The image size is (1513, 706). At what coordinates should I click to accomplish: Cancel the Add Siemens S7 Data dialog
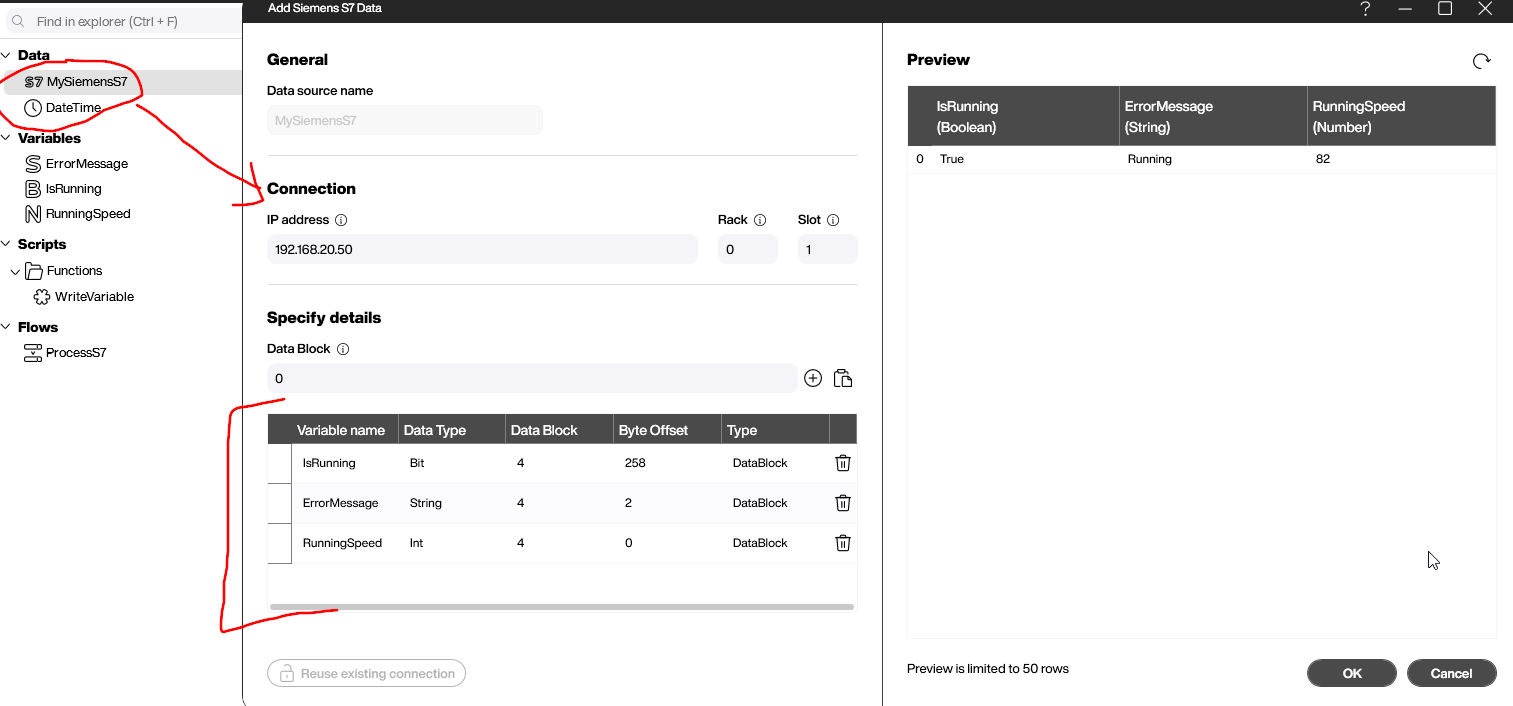pos(1452,673)
